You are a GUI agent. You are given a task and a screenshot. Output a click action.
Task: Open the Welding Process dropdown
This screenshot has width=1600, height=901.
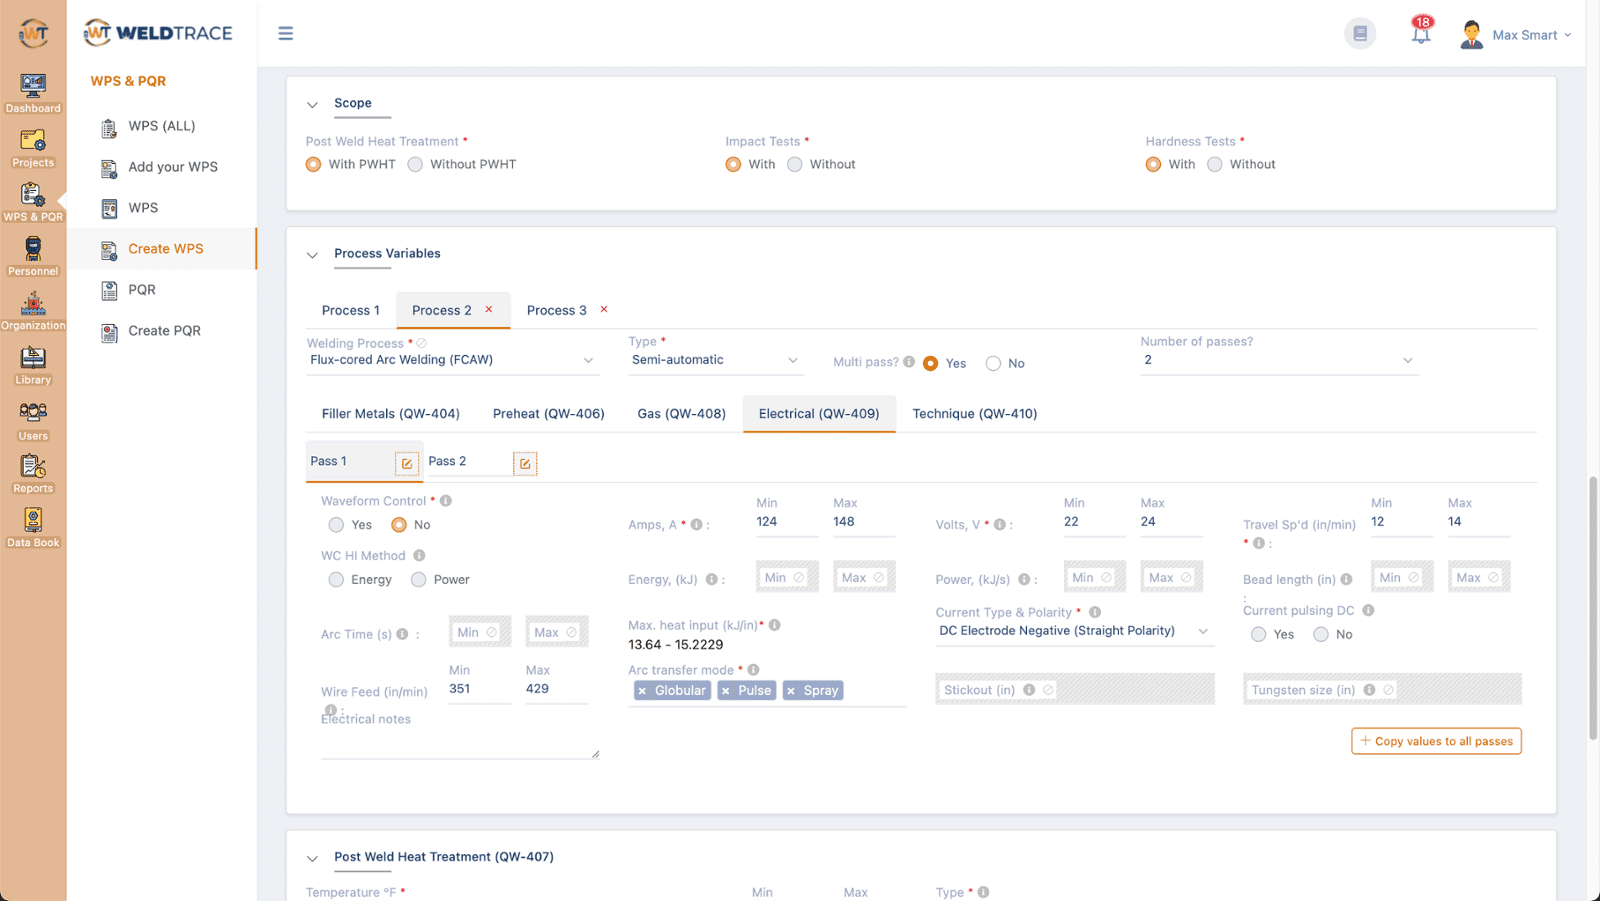[x=452, y=360]
